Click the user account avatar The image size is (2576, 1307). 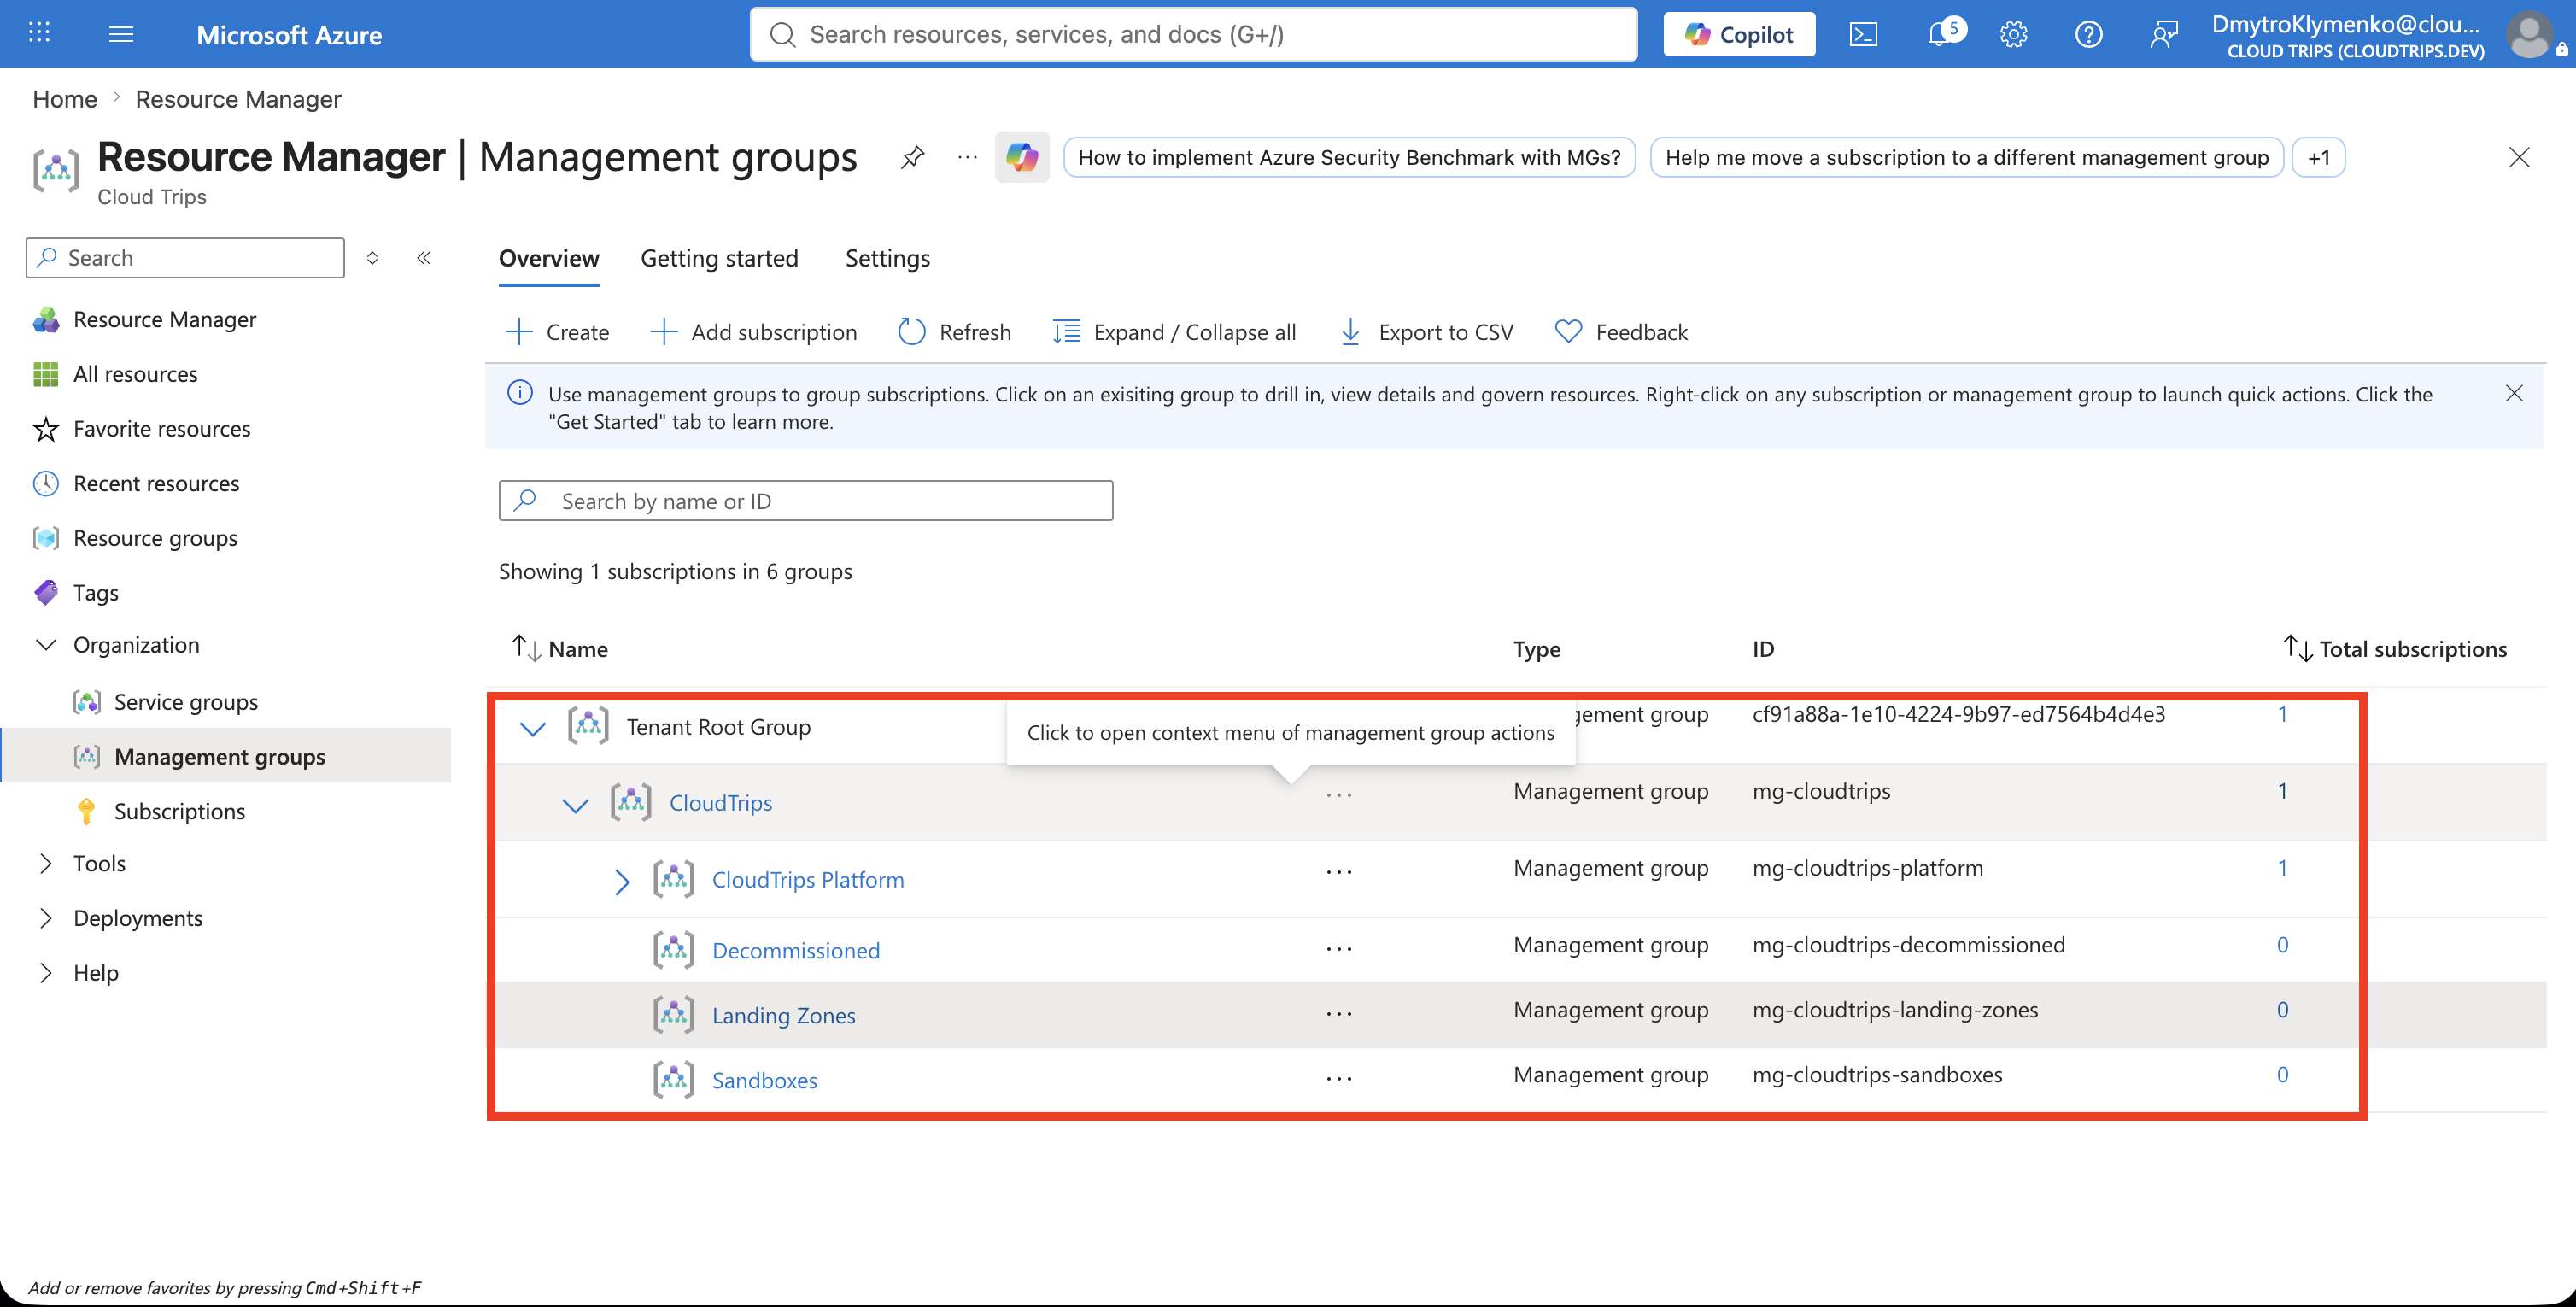tap(2530, 34)
